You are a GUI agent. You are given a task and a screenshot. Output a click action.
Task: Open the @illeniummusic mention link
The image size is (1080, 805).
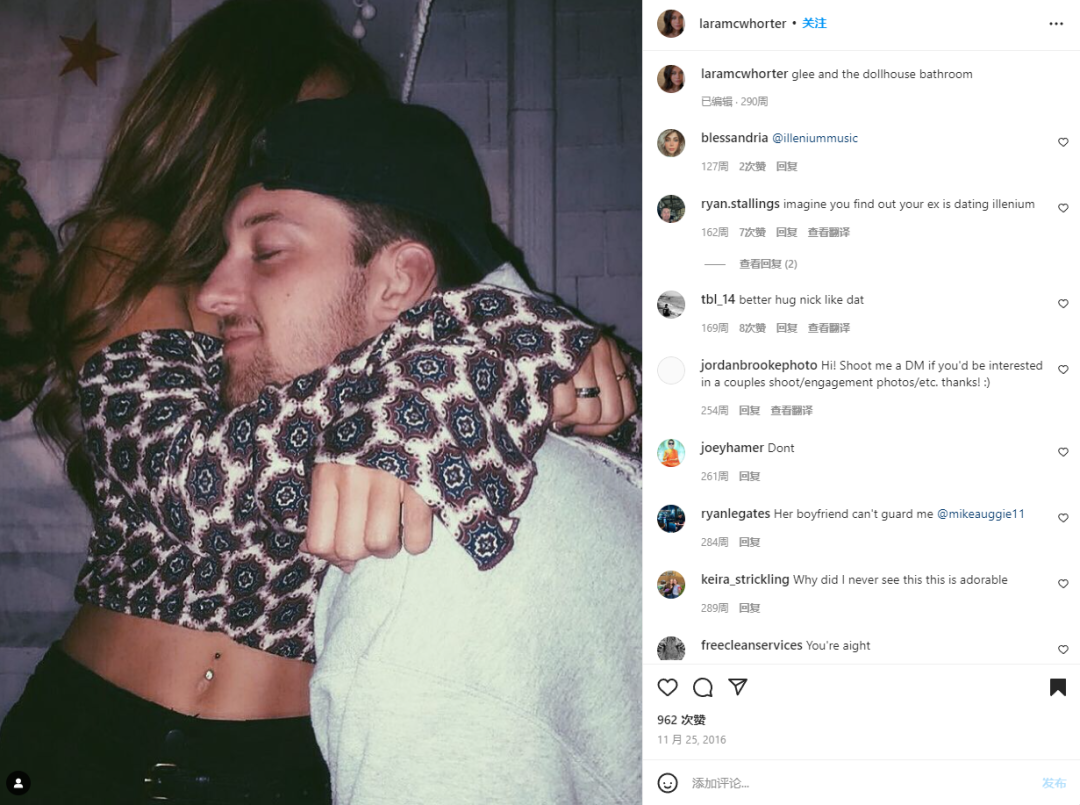815,138
